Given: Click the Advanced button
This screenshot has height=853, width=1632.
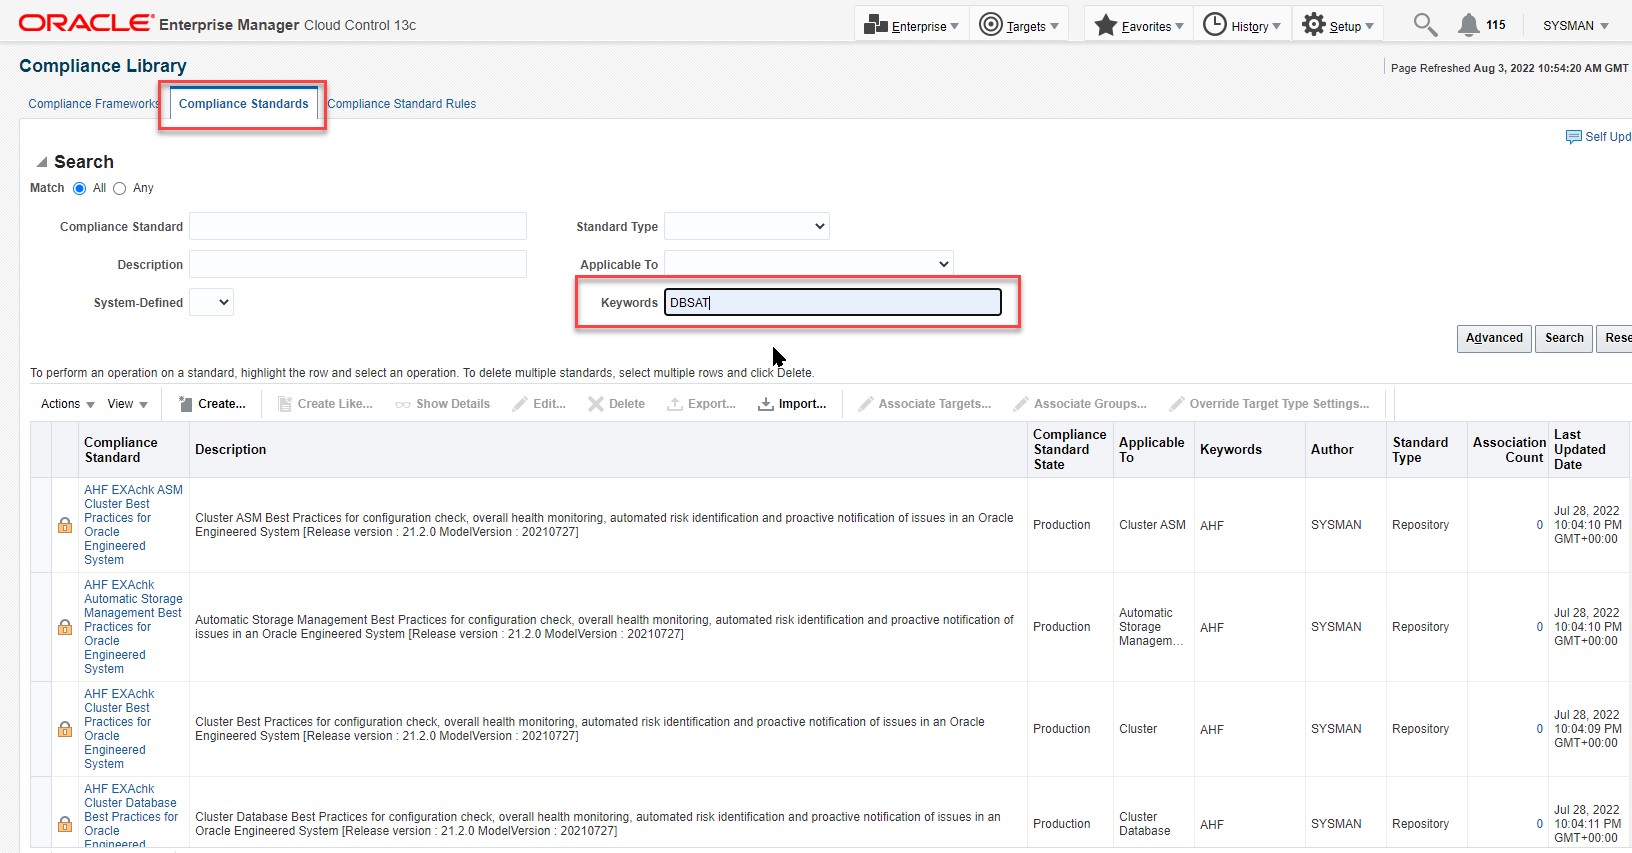Looking at the screenshot, I should pyautogui.click(x=1494, y=338).
